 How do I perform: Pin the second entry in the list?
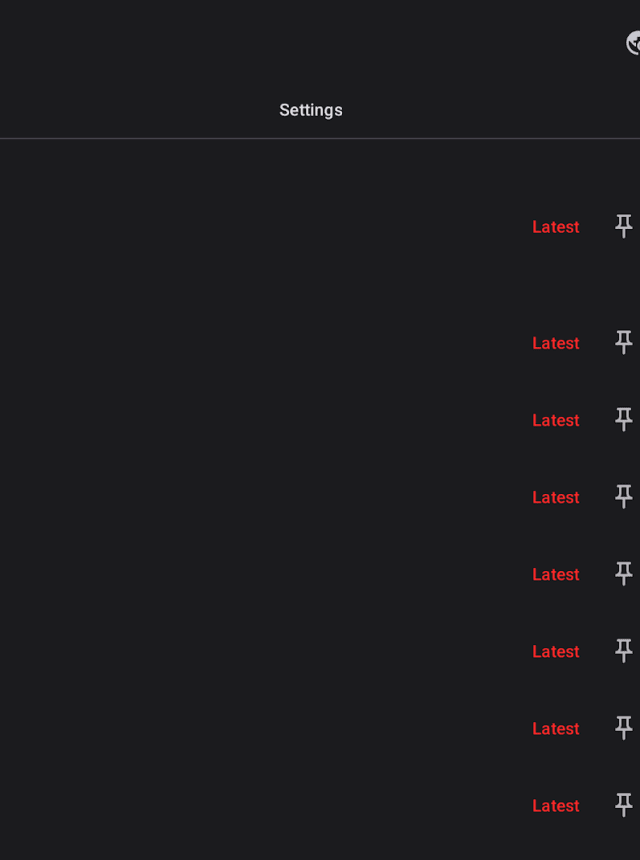[623, 343]
